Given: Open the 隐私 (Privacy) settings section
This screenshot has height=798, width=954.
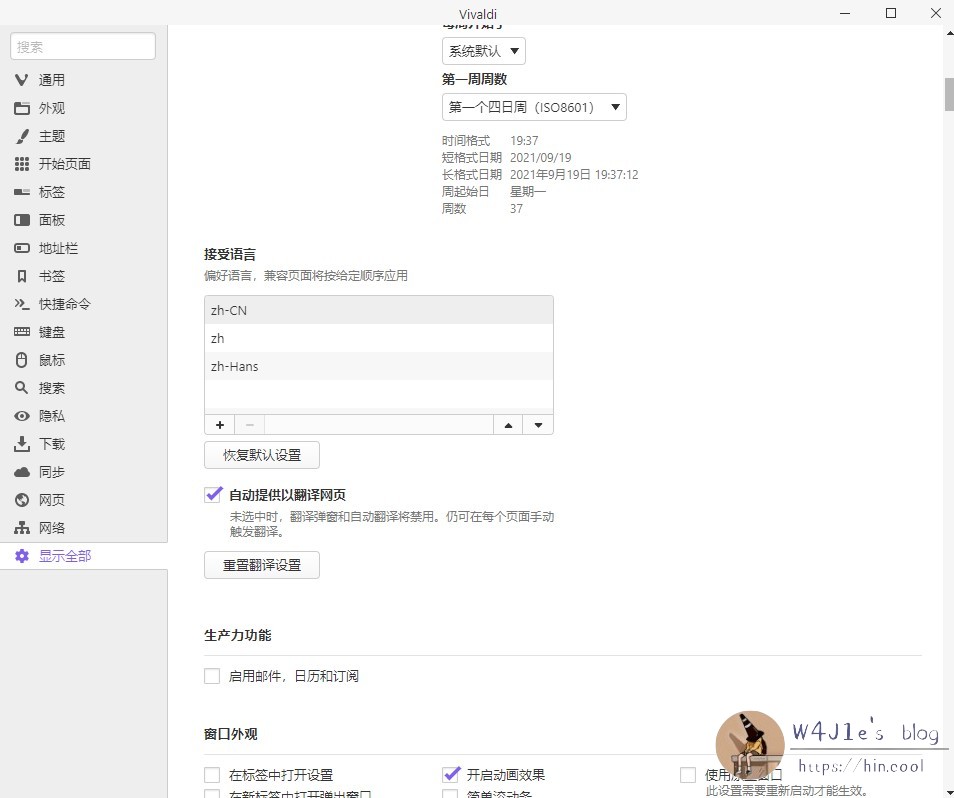Looking at the screenshot, I should 52,416.
